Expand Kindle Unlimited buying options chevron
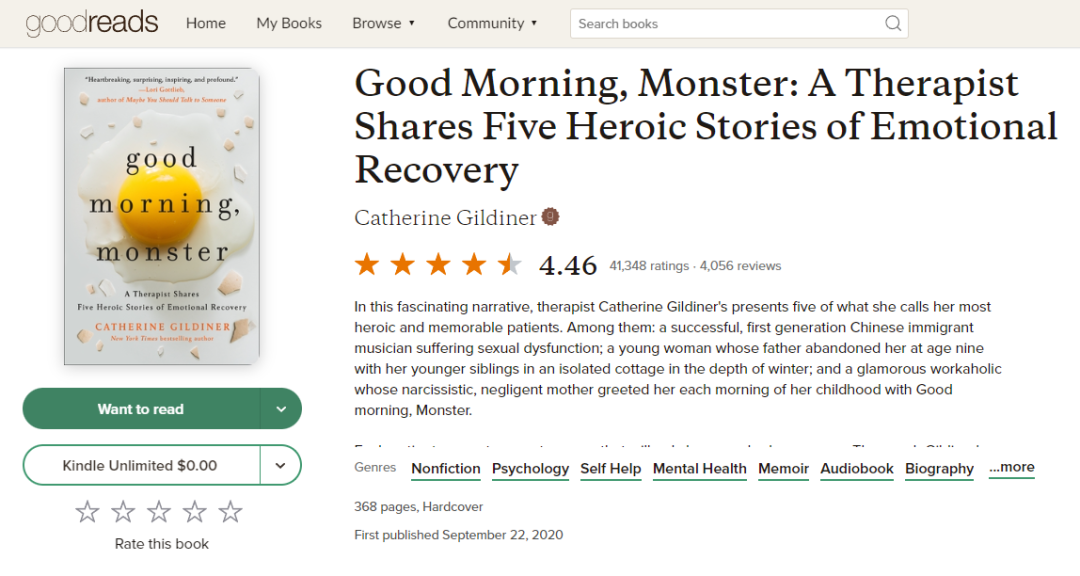The image size is (1080, 576). 281,465
